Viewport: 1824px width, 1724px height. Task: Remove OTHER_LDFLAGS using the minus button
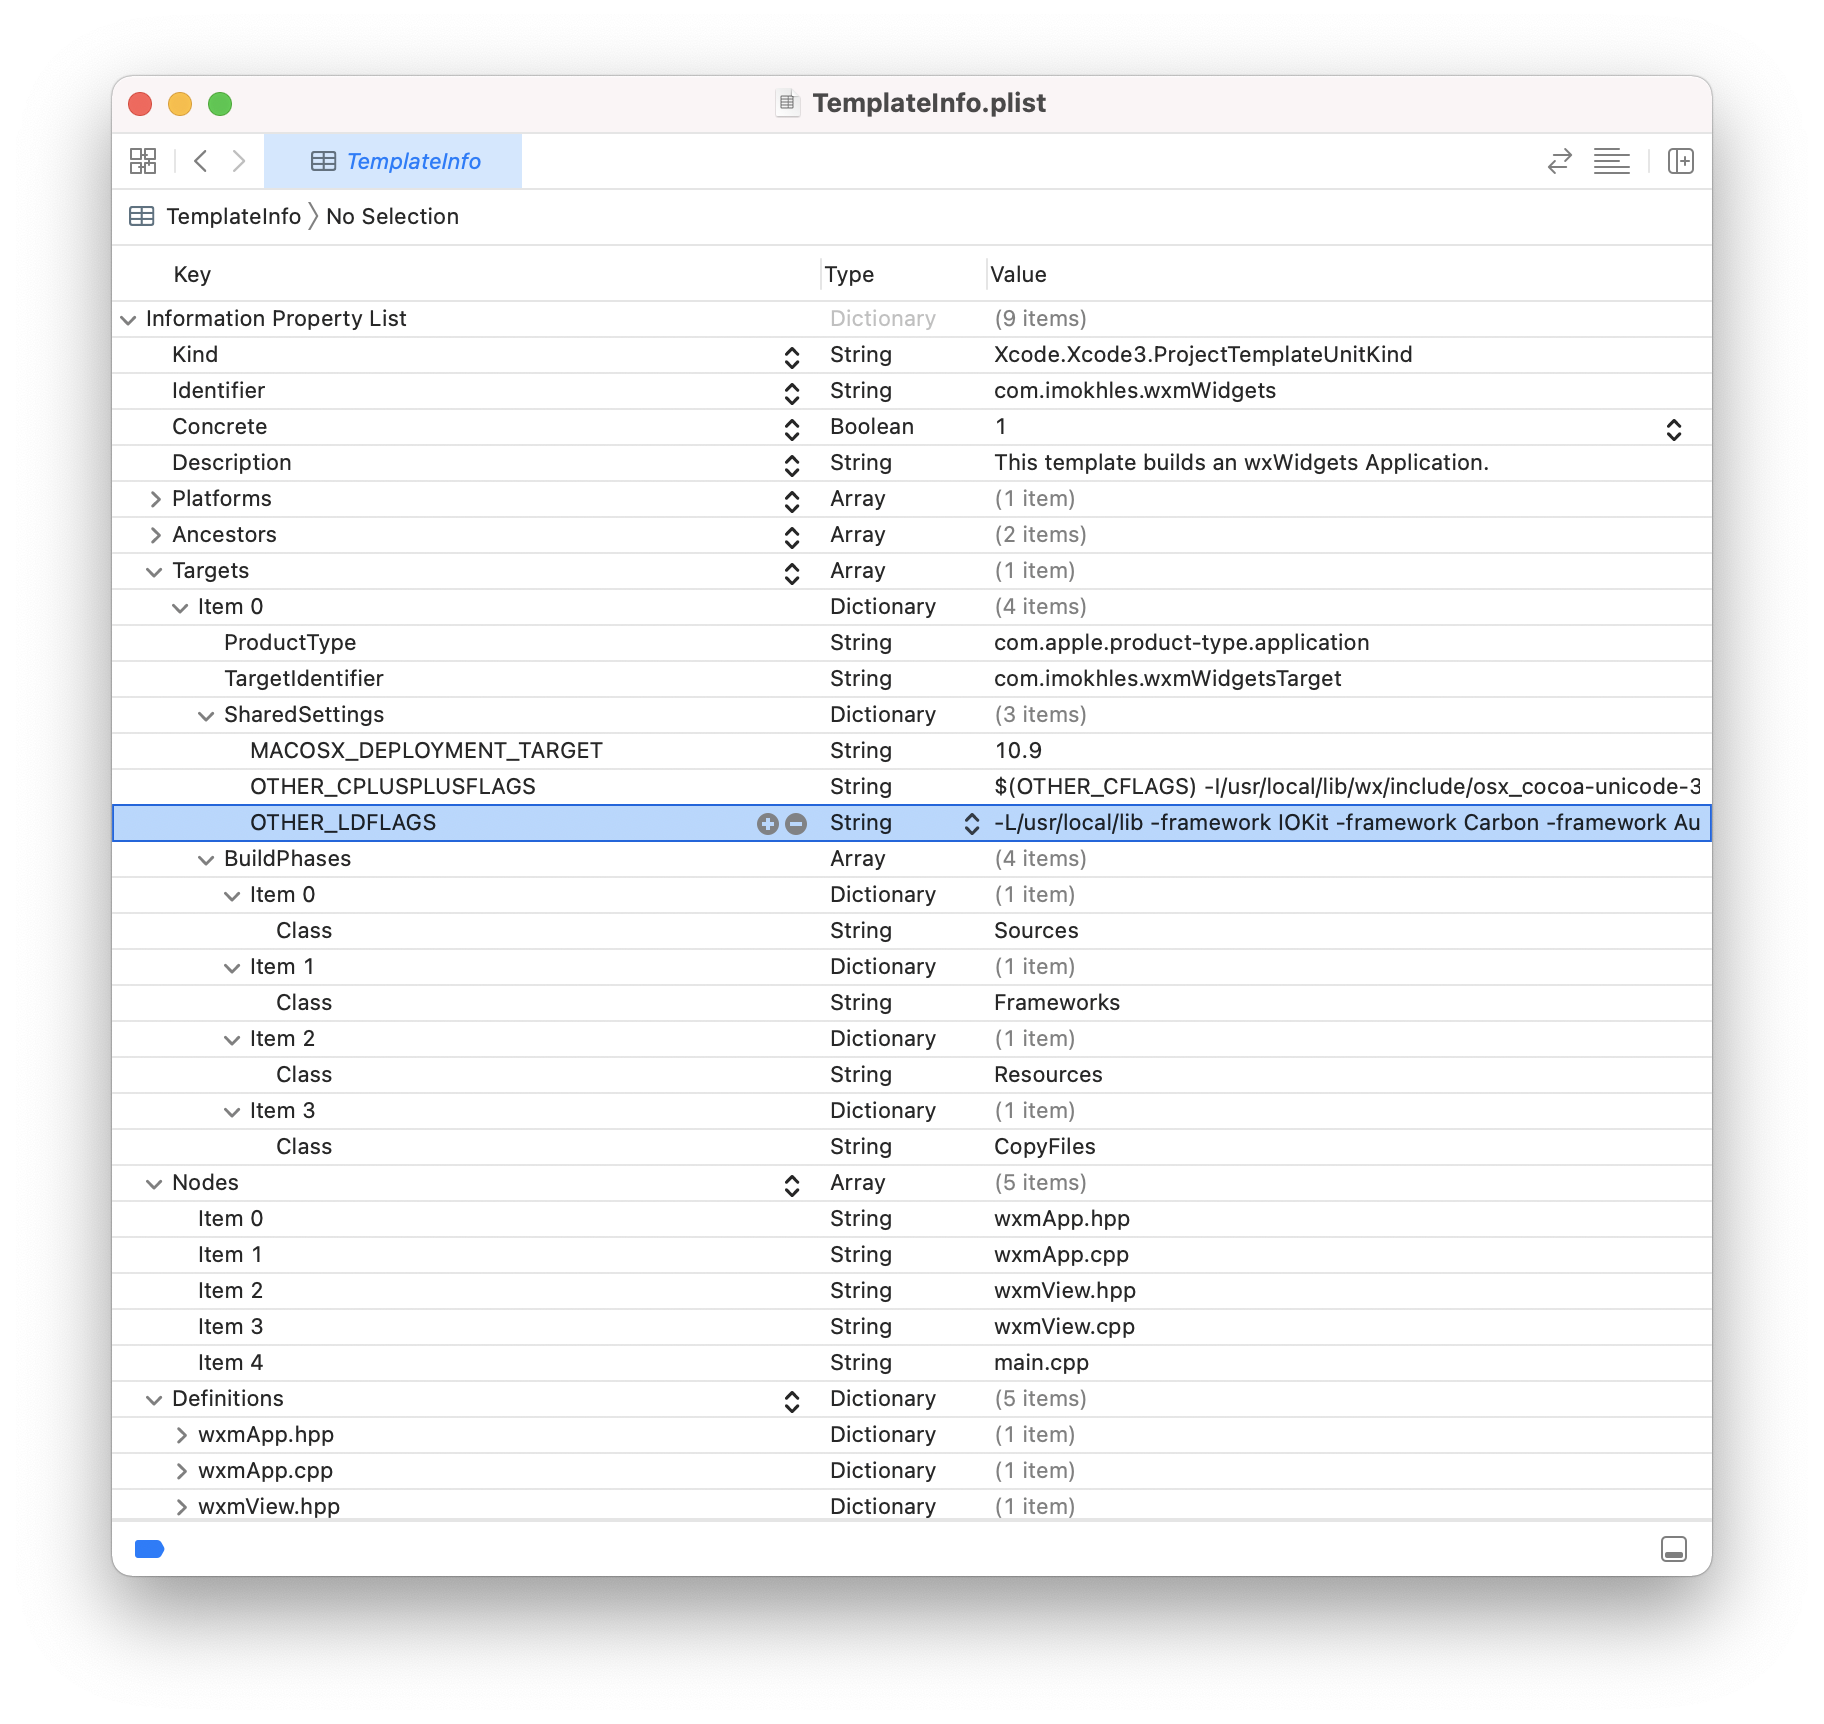(x=797, y=823)
